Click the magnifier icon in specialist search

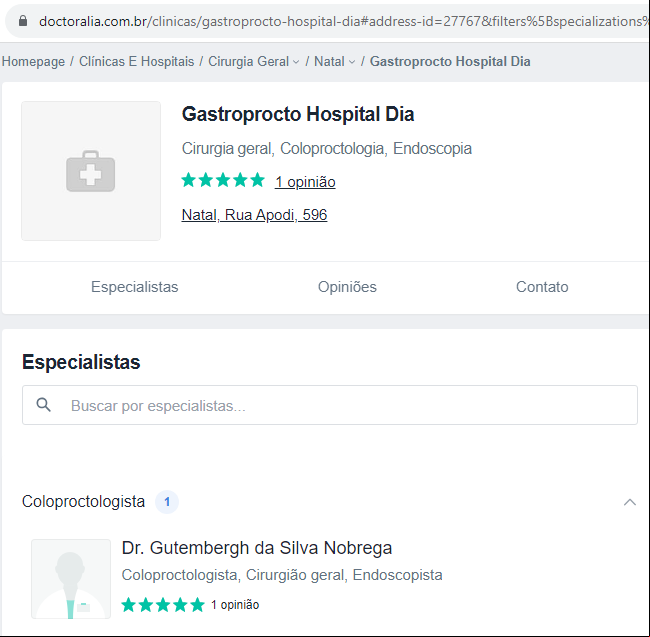tap(44, 404)
